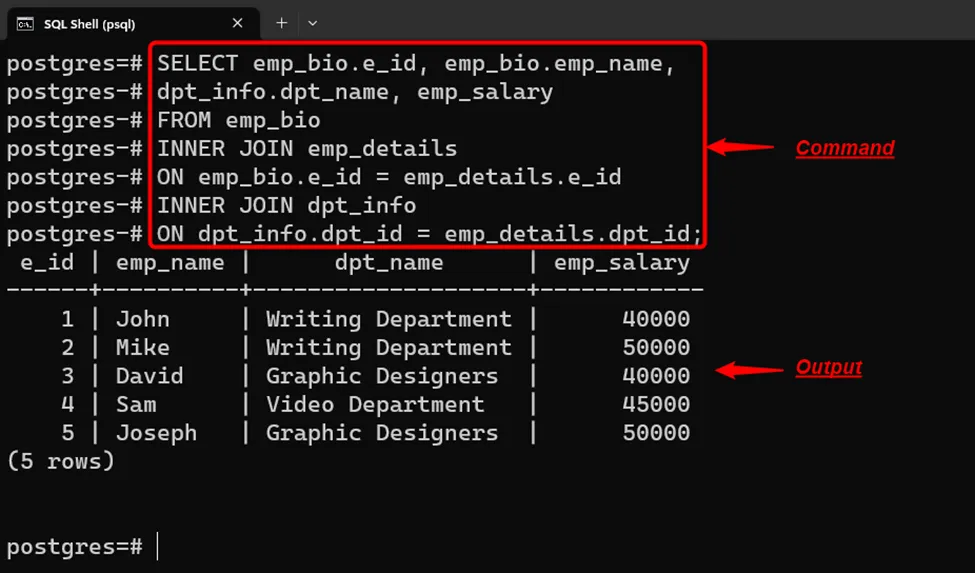Click the 'FROM emp_bio' command line

coord(239,120)
